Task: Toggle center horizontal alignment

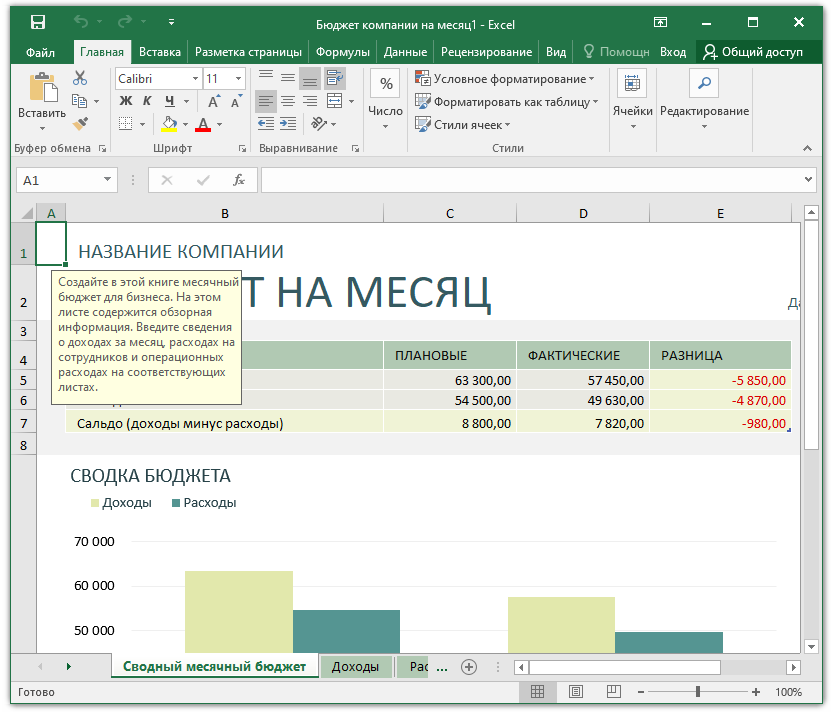Action: pyautogui.click(x=288, y=101)
